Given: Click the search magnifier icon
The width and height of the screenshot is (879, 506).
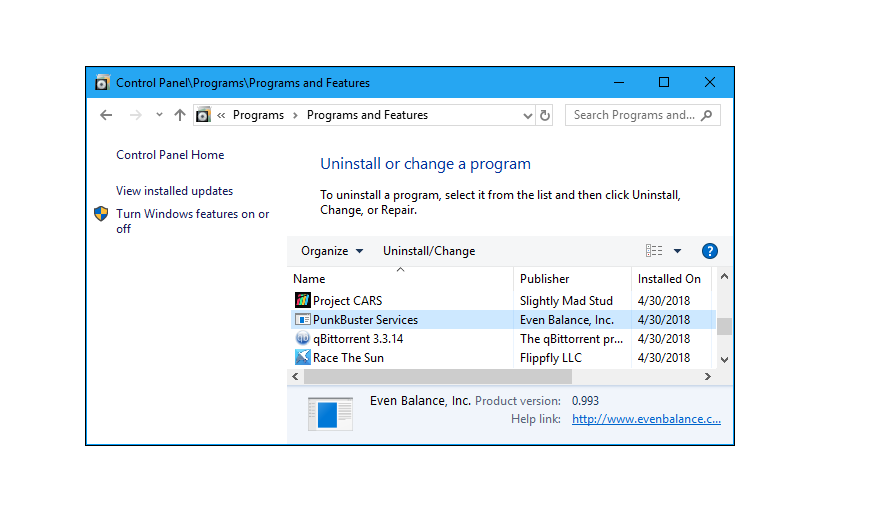Looking at the screenshot, I should [x=707, y=115].
